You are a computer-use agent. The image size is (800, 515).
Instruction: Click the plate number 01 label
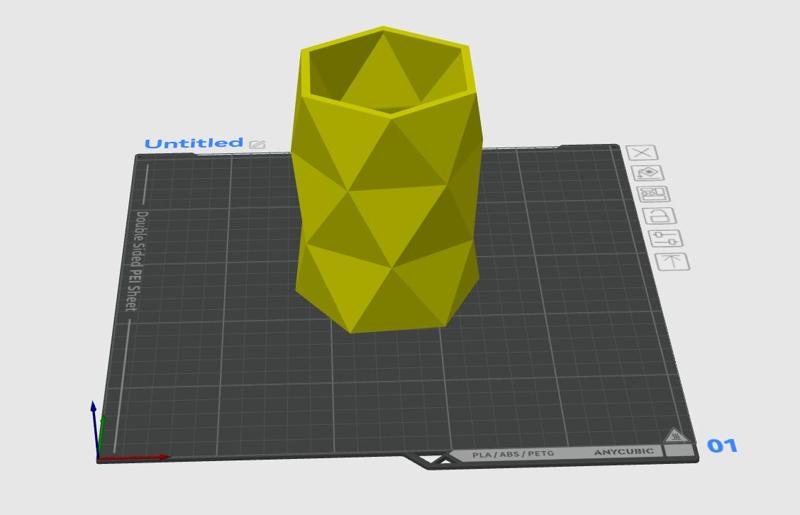click(x=722, y=446)
